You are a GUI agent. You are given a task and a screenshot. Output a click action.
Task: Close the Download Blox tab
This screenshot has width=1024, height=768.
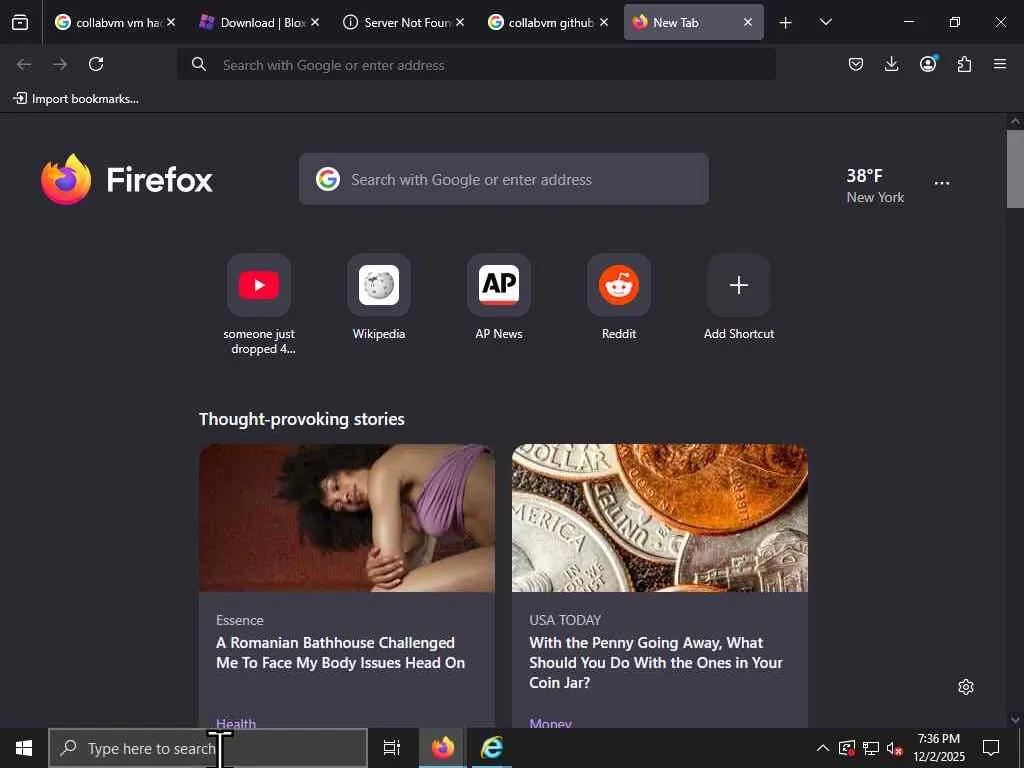tap(315, 23)
